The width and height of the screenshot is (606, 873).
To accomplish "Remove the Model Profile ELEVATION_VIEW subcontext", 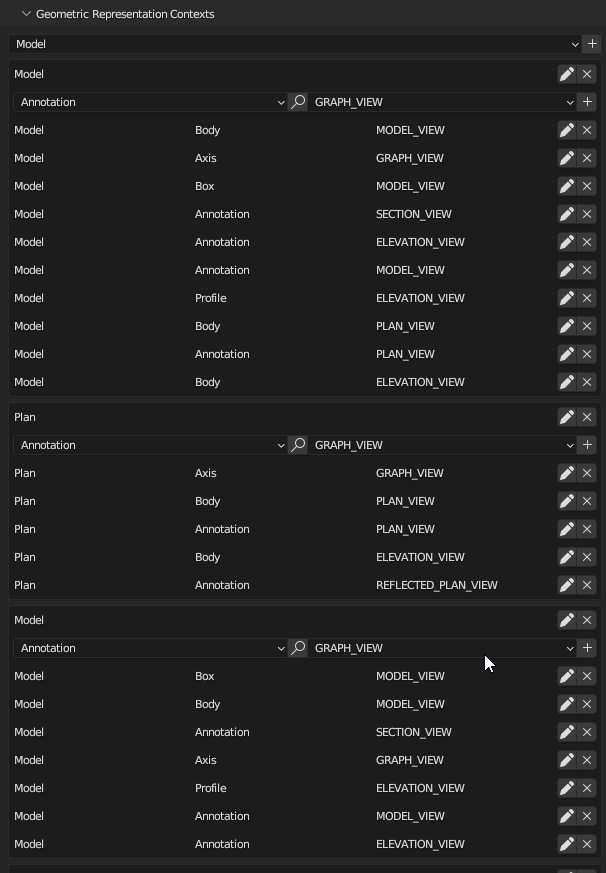I will click(587, 298).
